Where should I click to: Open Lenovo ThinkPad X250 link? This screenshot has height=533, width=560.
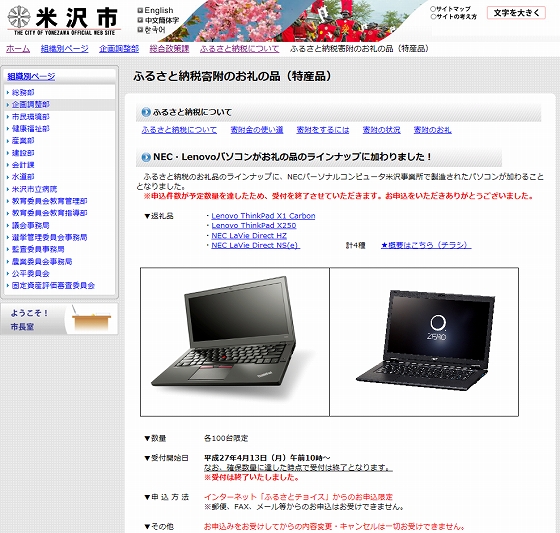[254, 225]
